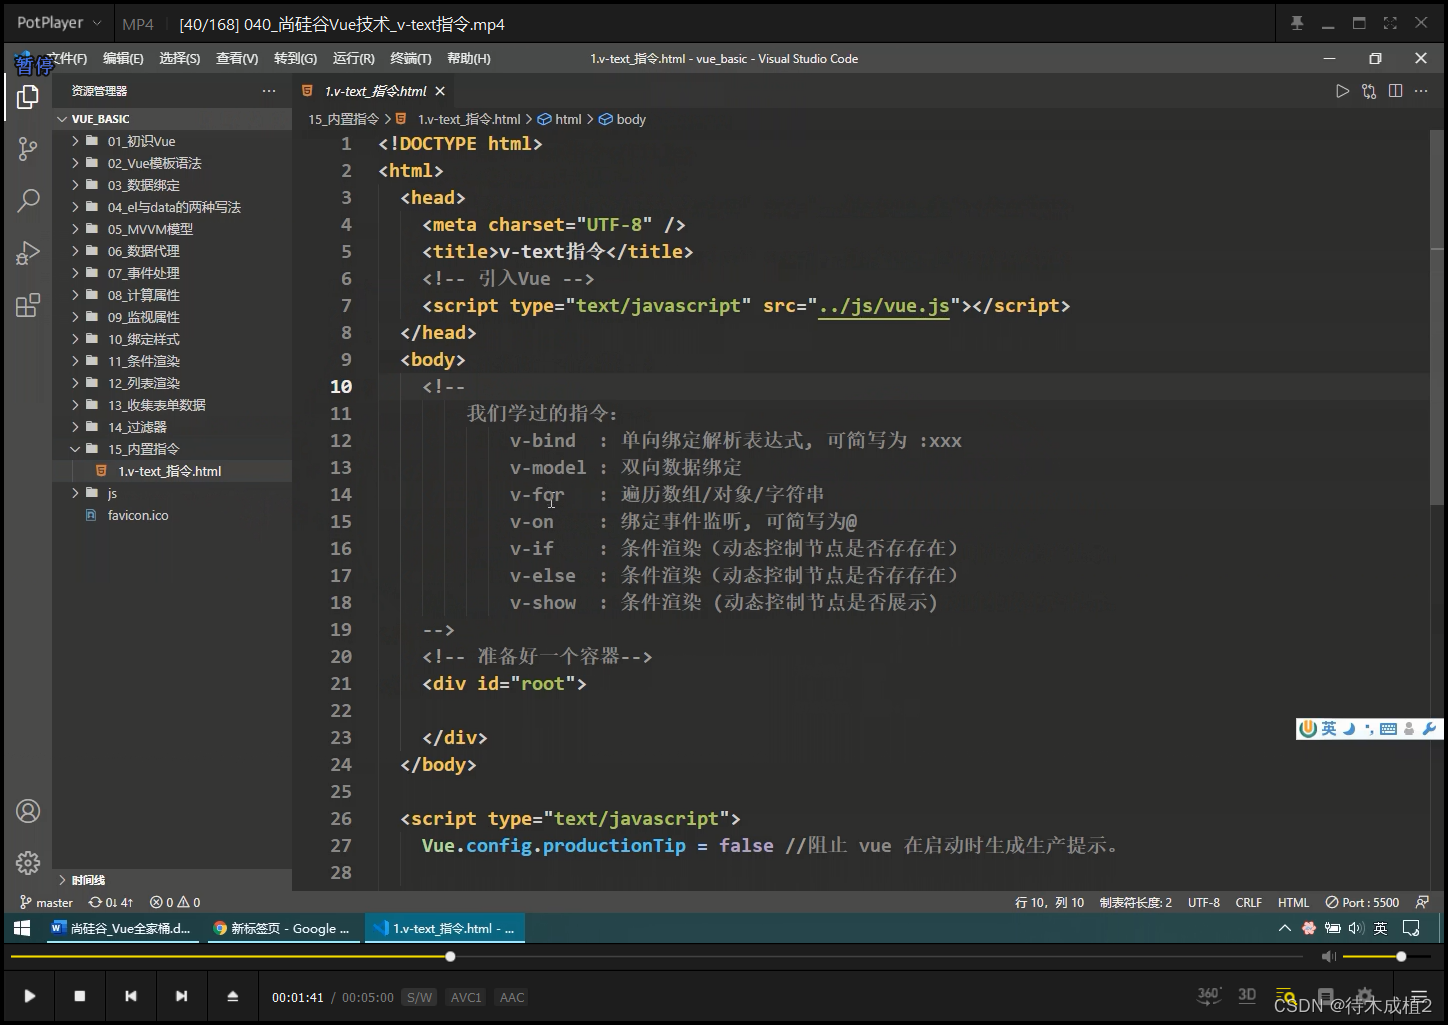The width and height of the screenshot is (1448, 1025).
Task: Open the Extensions view
Action: pos(28,305)
